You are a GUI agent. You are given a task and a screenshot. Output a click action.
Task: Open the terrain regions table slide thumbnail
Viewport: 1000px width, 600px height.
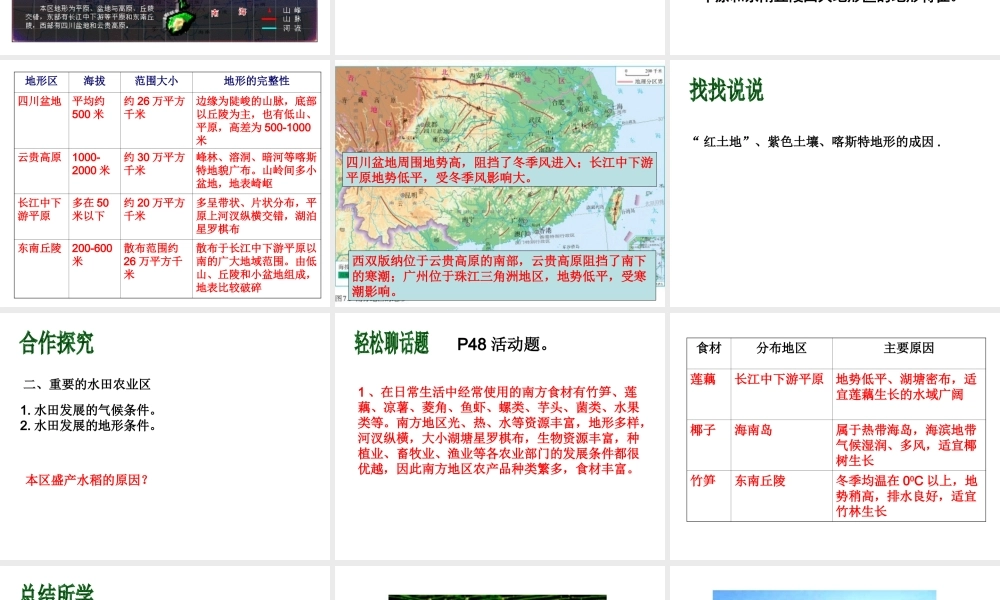[165, 183]
